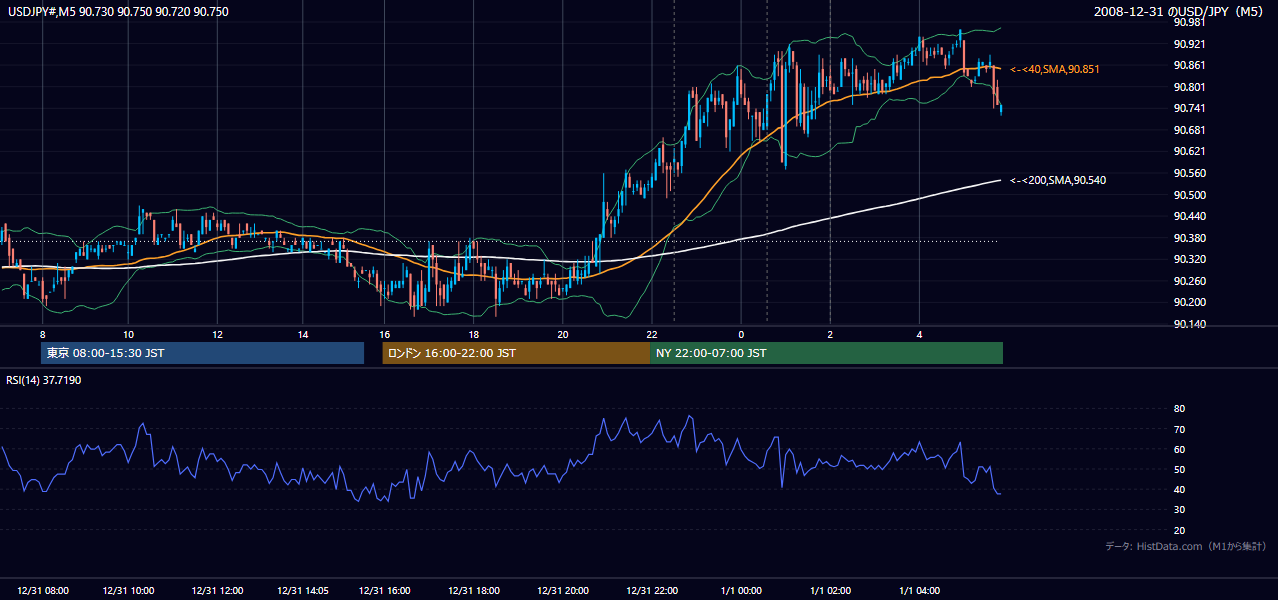Click RSI scale value 60
Image resolution: width=1278 pixels, height=600 pixels.
click(x=1179, y=449)
